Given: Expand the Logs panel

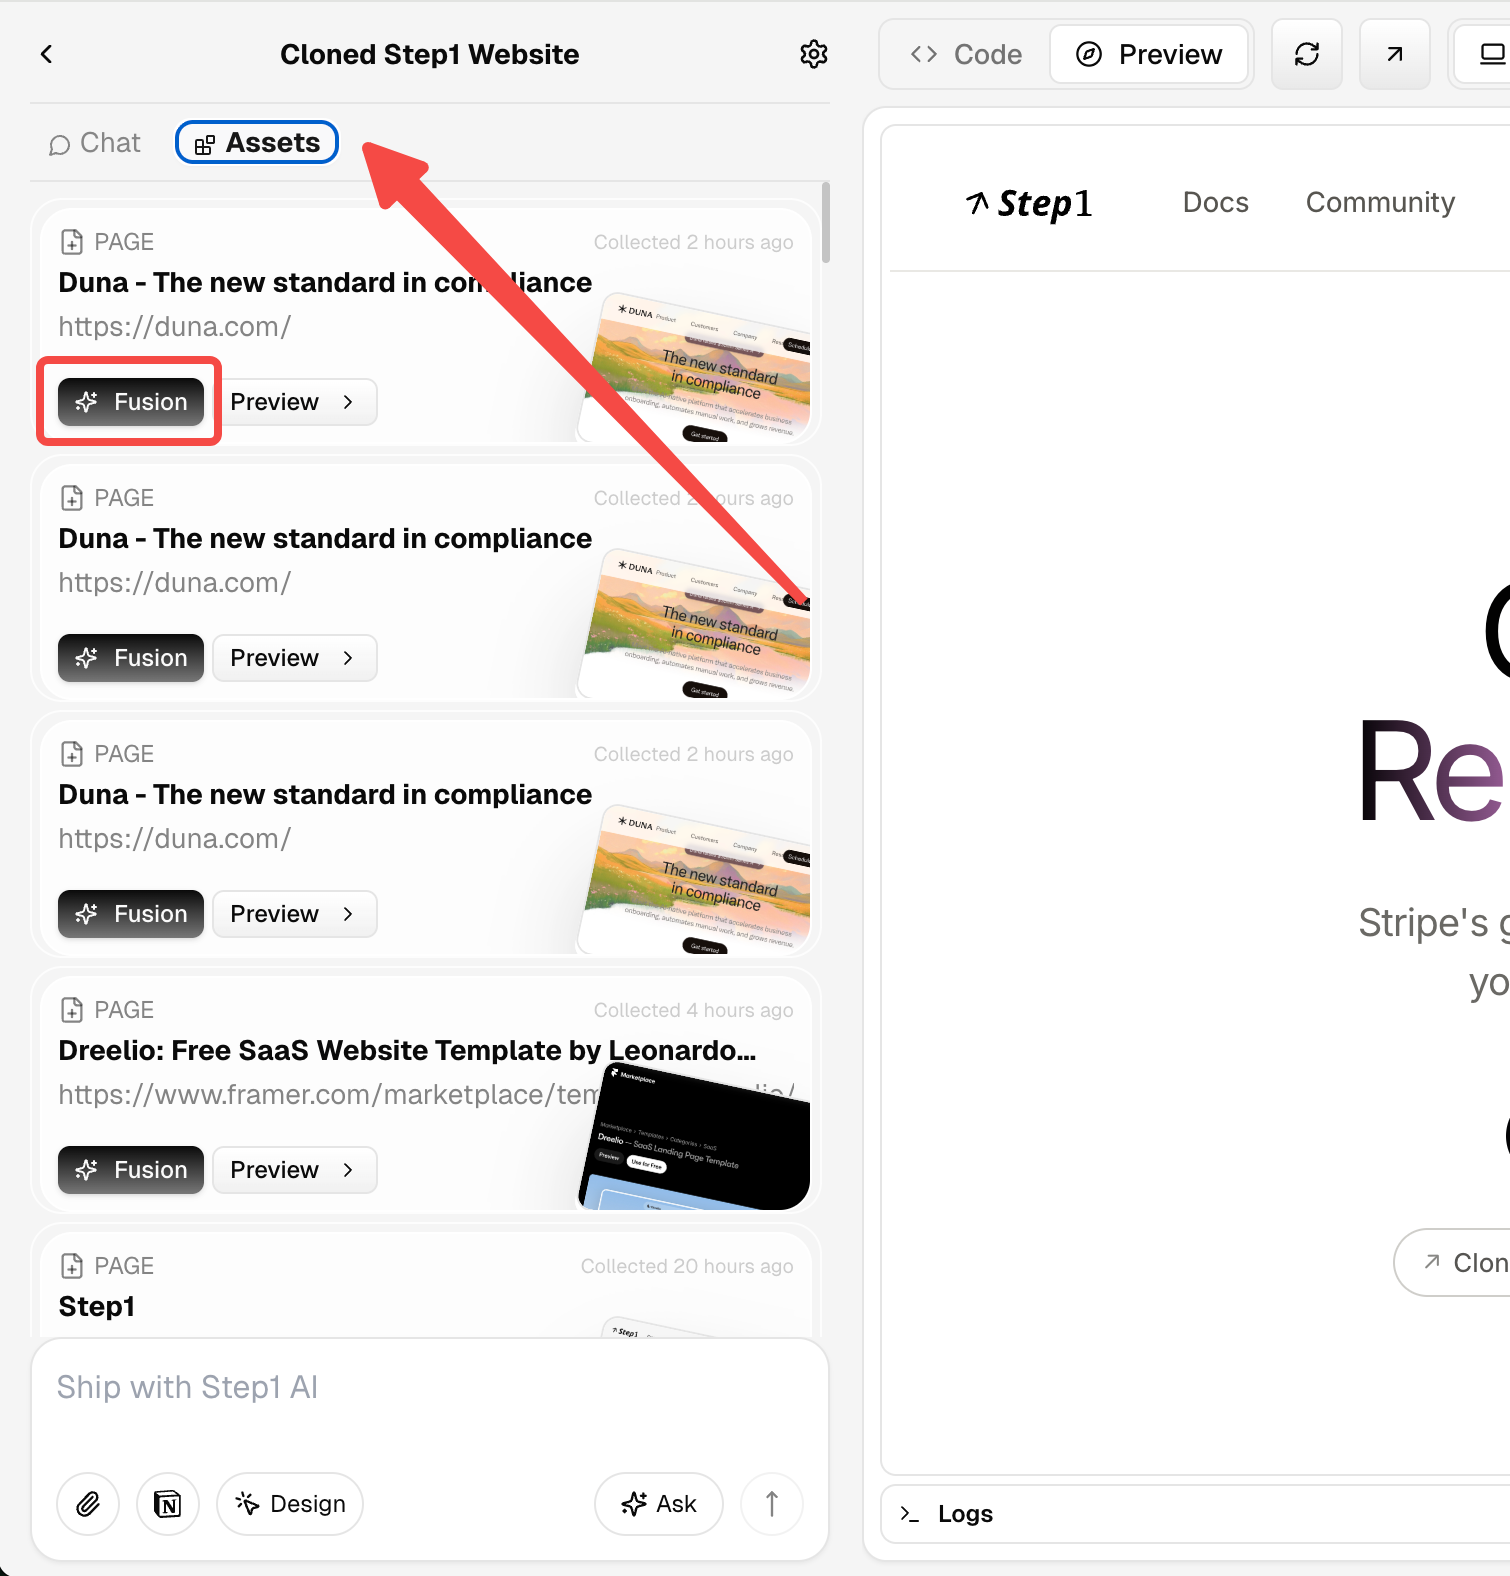Looking at the screenshot, I should point(1195,1514).
